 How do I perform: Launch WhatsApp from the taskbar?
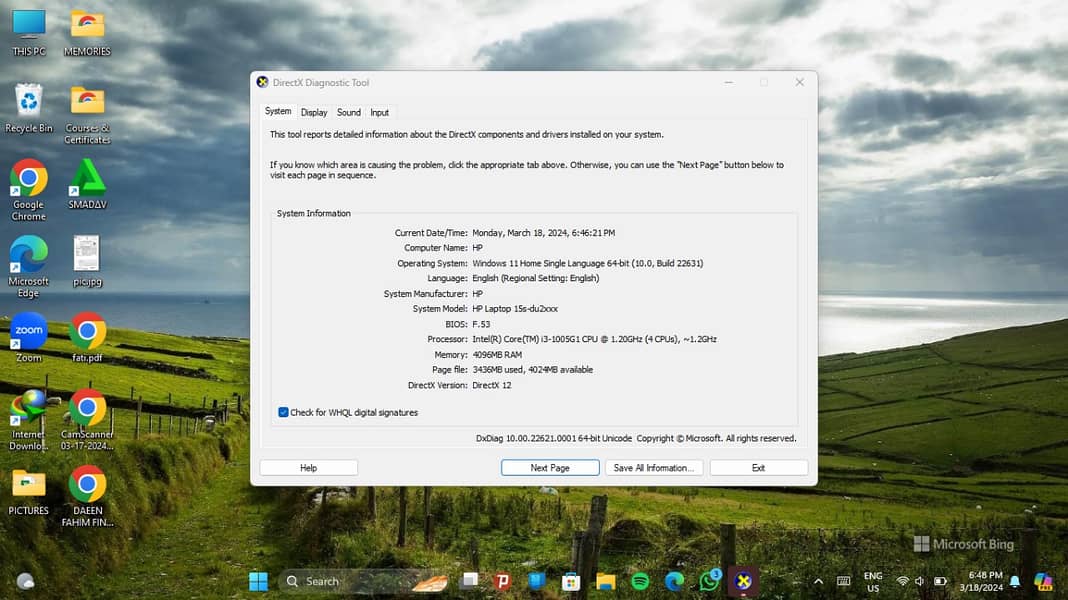point(709,581)
